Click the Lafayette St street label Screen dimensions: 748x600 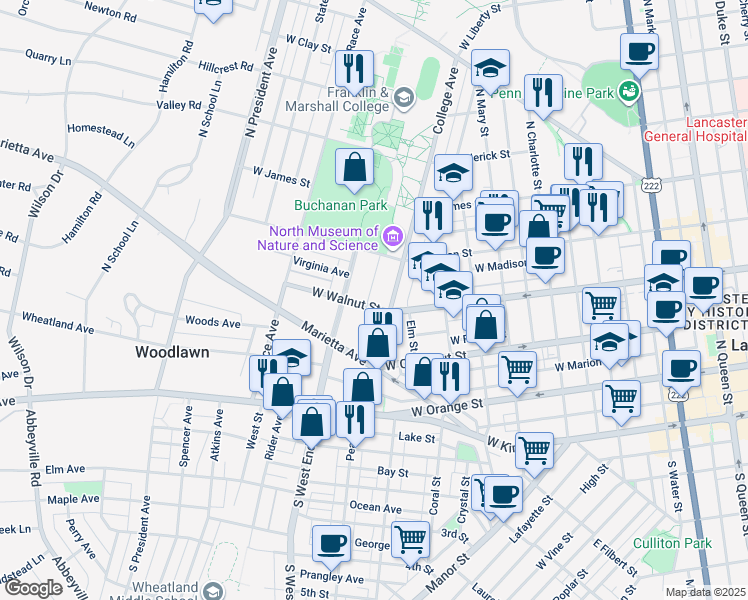(x=530, y=519)
